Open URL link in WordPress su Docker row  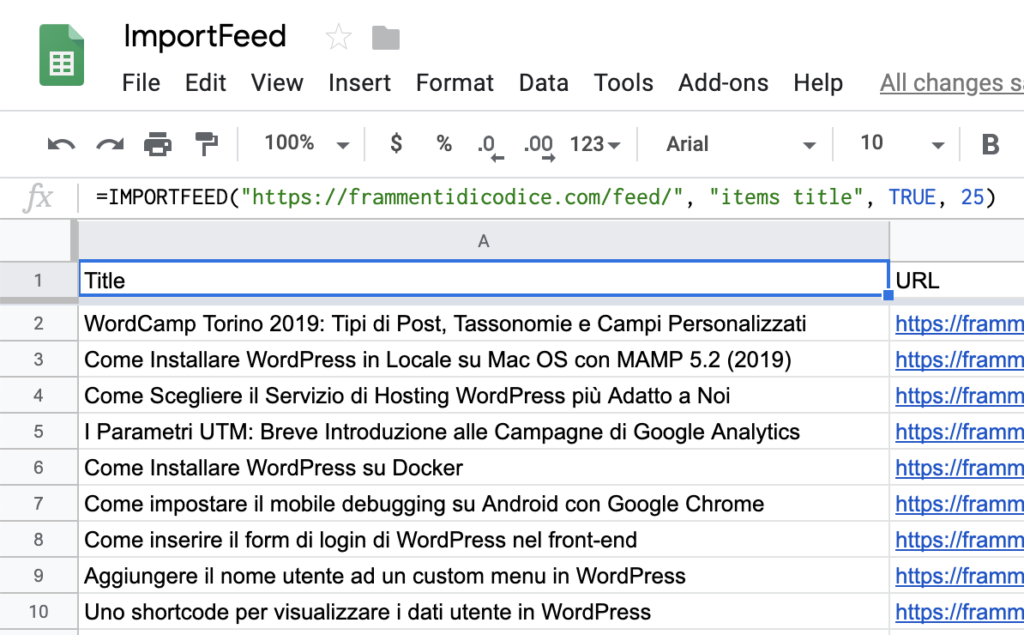click(x=959, y=468)
